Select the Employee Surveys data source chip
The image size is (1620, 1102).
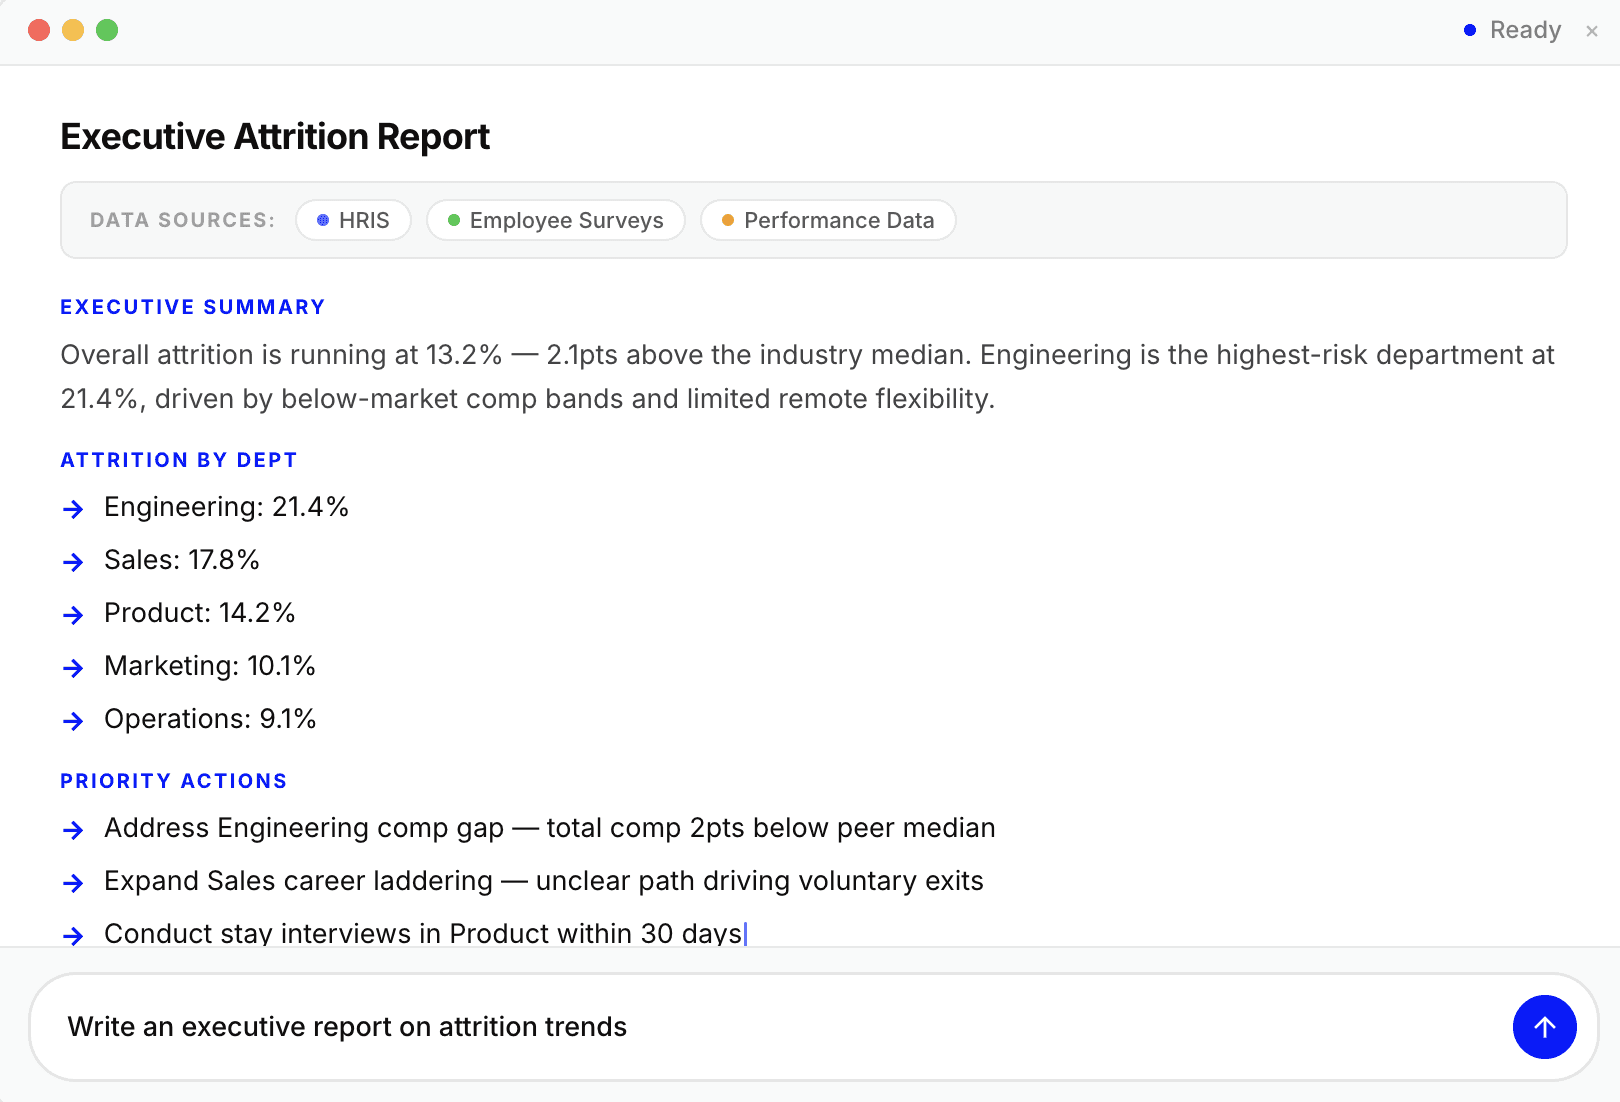[x=556, y=220]
